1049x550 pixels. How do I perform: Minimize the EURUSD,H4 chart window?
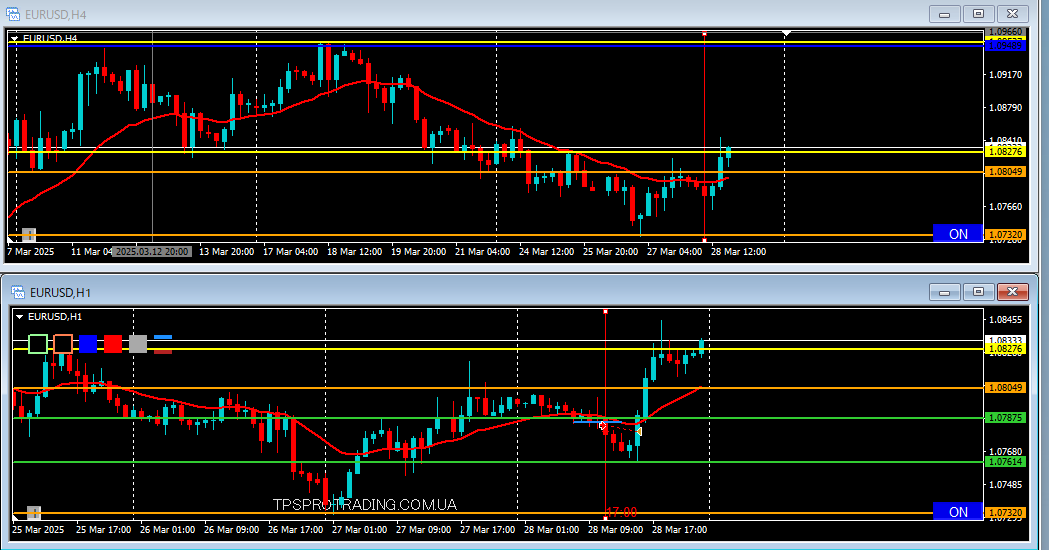(x=943, y=14)
